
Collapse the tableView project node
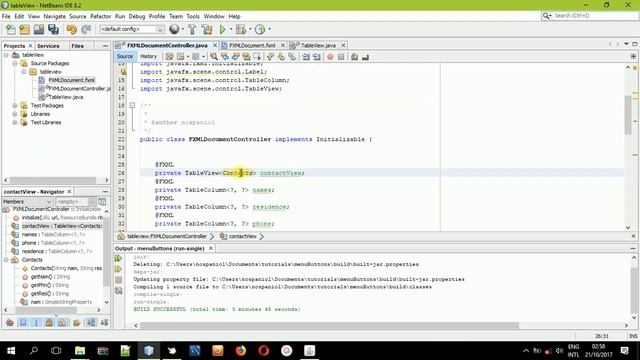(6, 55)
